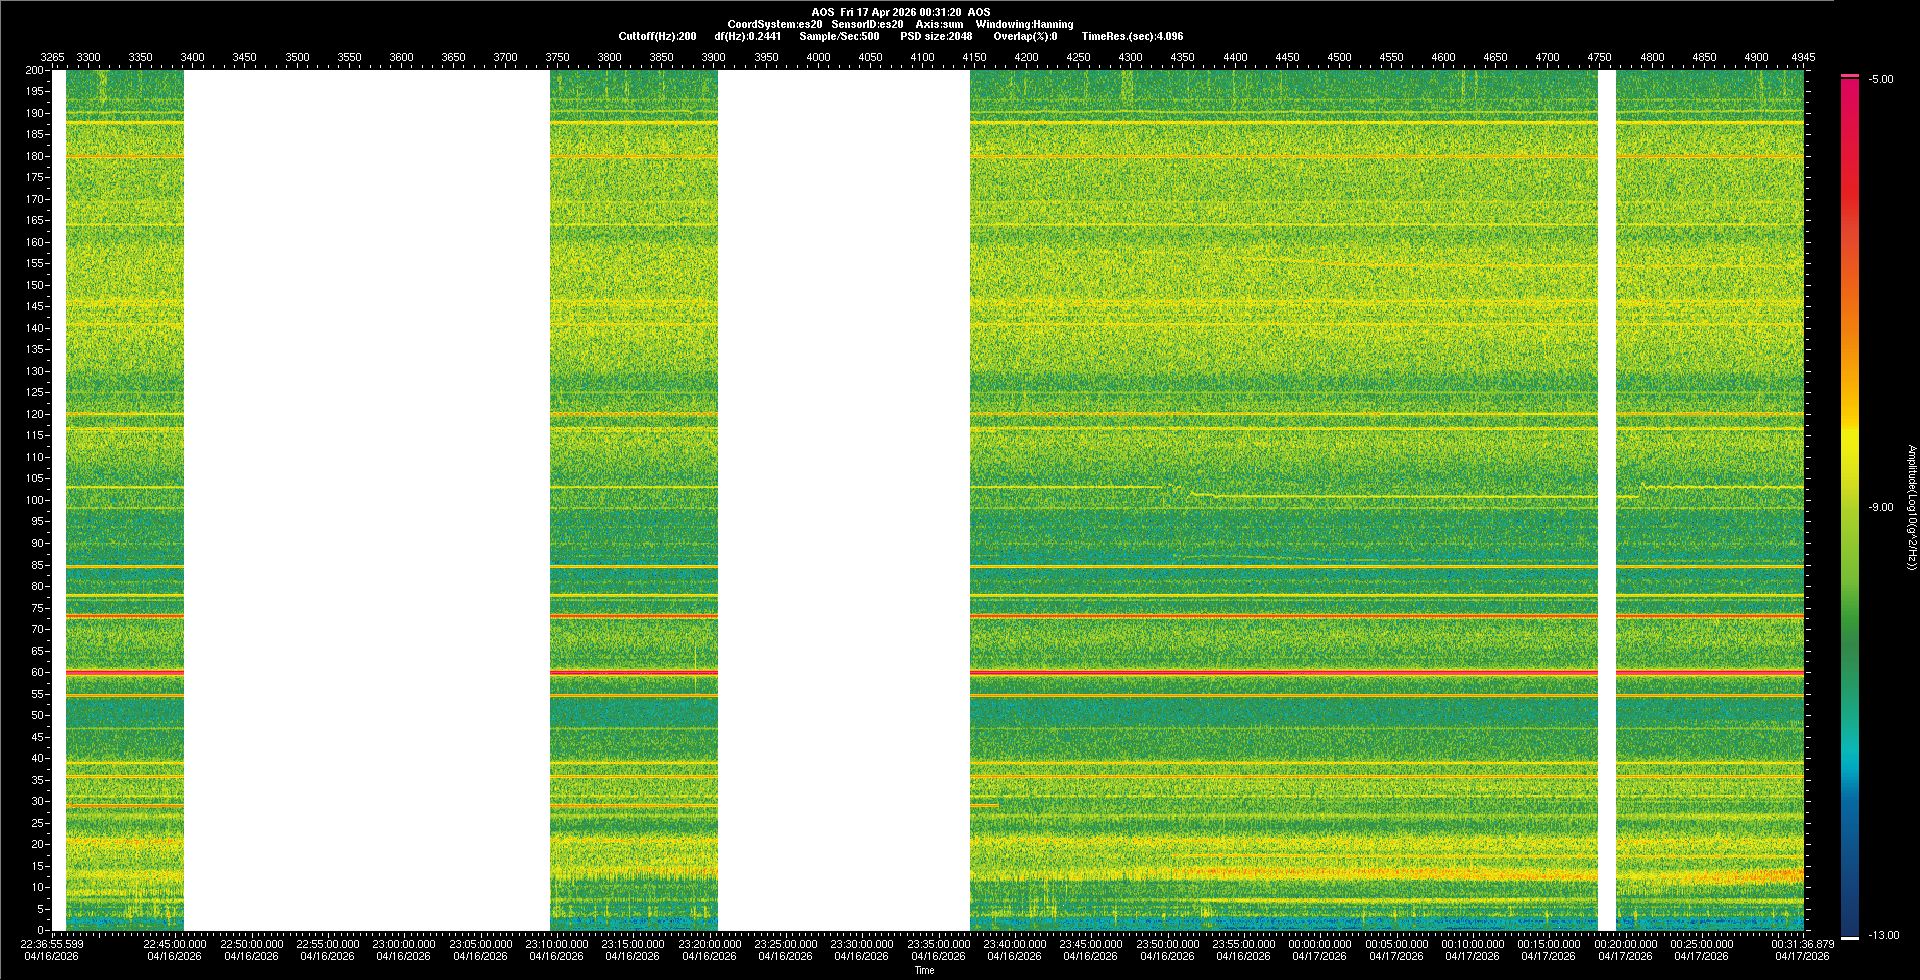Click the 4150 tick on the top axis
The width and height of the screenshot is (1920, 980).
coord(974,57)
